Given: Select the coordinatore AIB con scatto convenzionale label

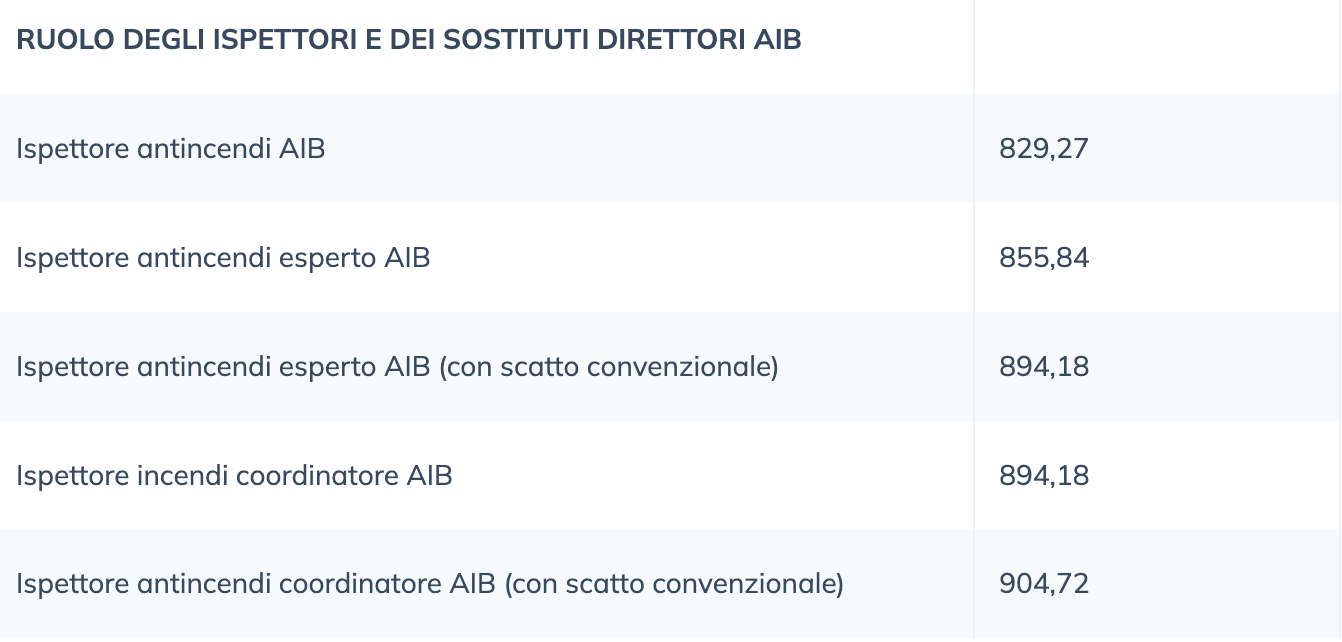Looking at the screenshot, I should click(x=430, y=583).
